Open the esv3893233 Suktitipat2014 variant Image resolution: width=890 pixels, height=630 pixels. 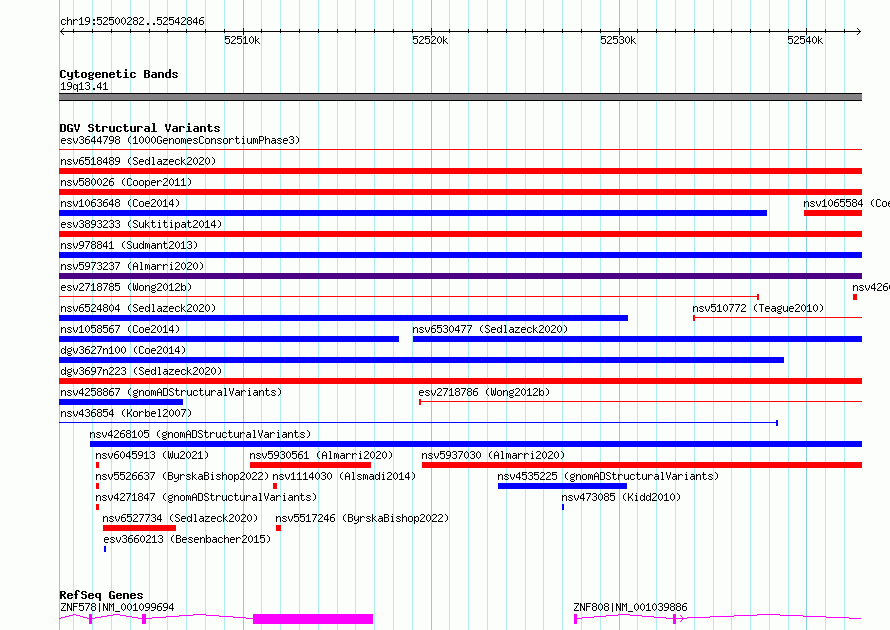141,224
